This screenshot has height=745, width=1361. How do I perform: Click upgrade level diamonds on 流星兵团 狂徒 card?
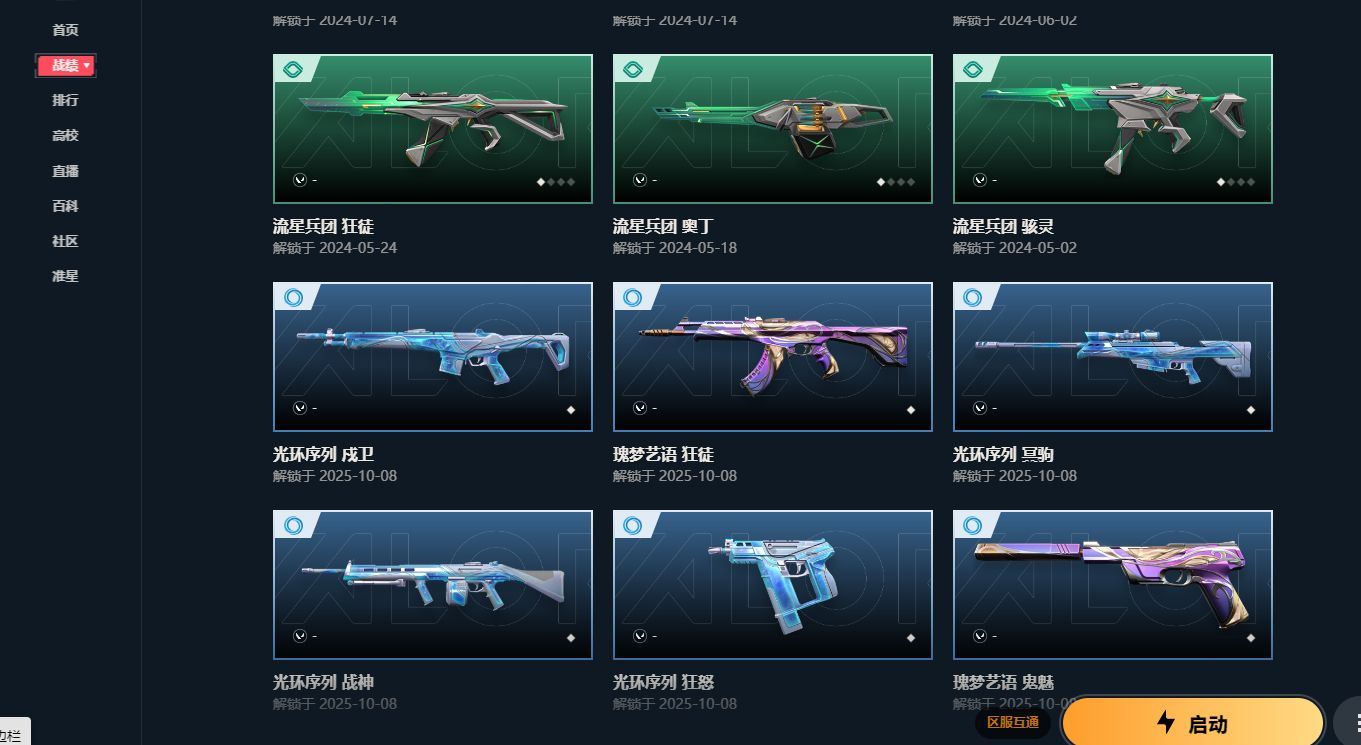click(556, 182)
